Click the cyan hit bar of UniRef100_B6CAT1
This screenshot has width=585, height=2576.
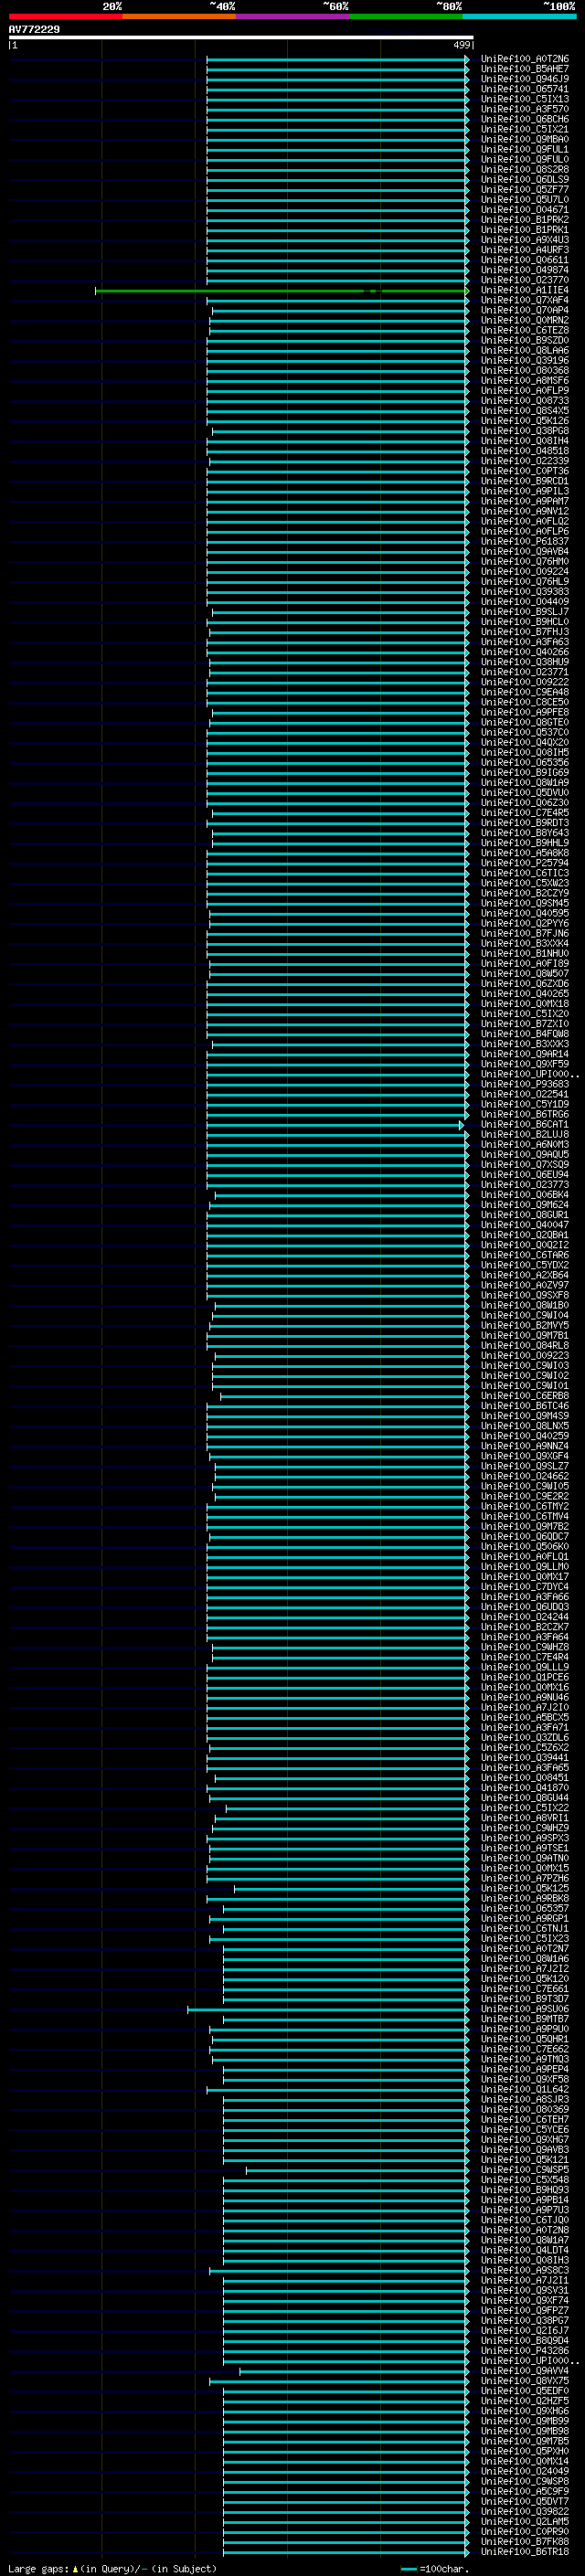336,1125
